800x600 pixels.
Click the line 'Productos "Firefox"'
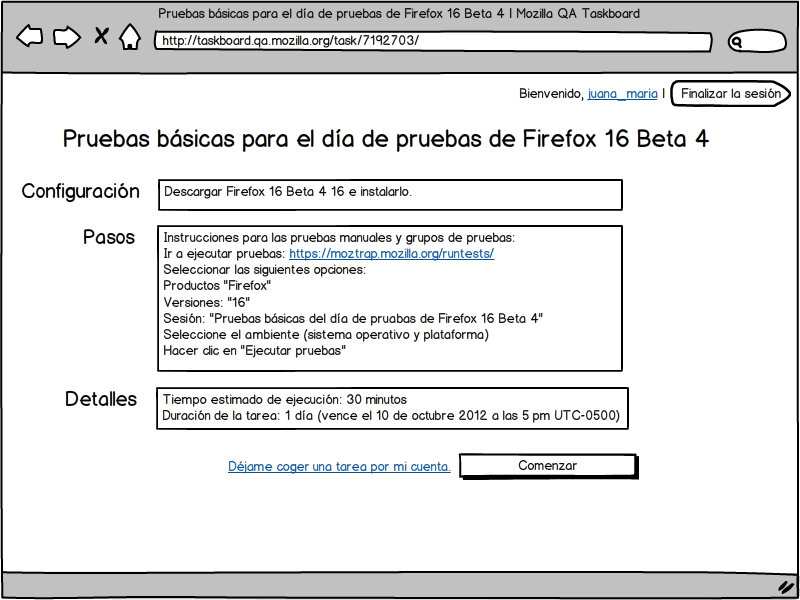click(217, 286)
